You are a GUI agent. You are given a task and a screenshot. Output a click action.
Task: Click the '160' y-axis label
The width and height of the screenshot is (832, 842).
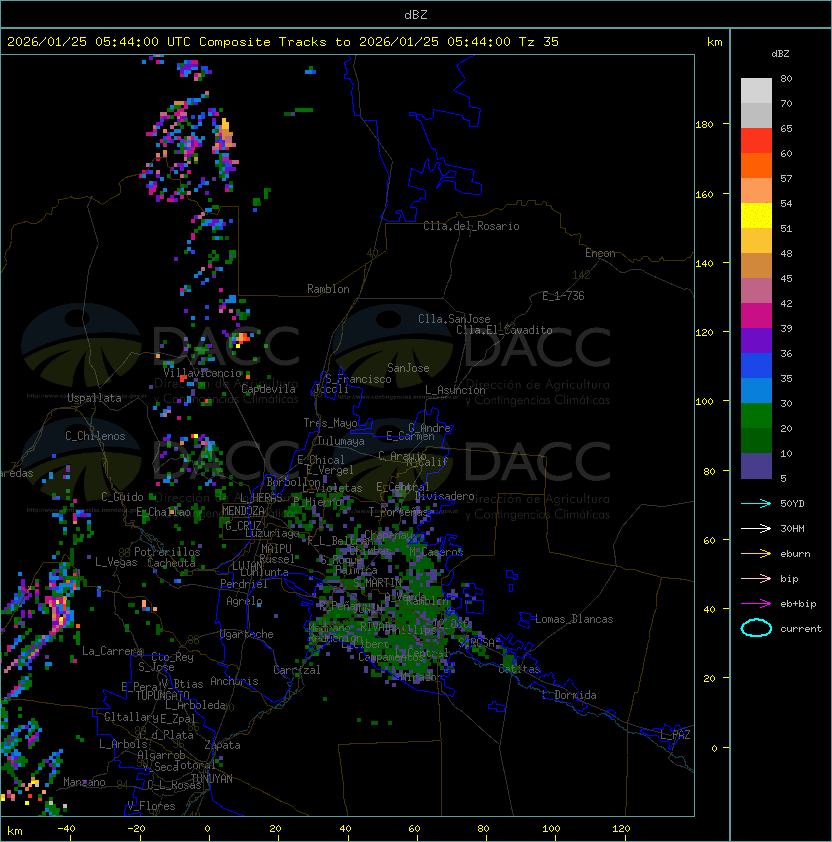coord(704,194)
